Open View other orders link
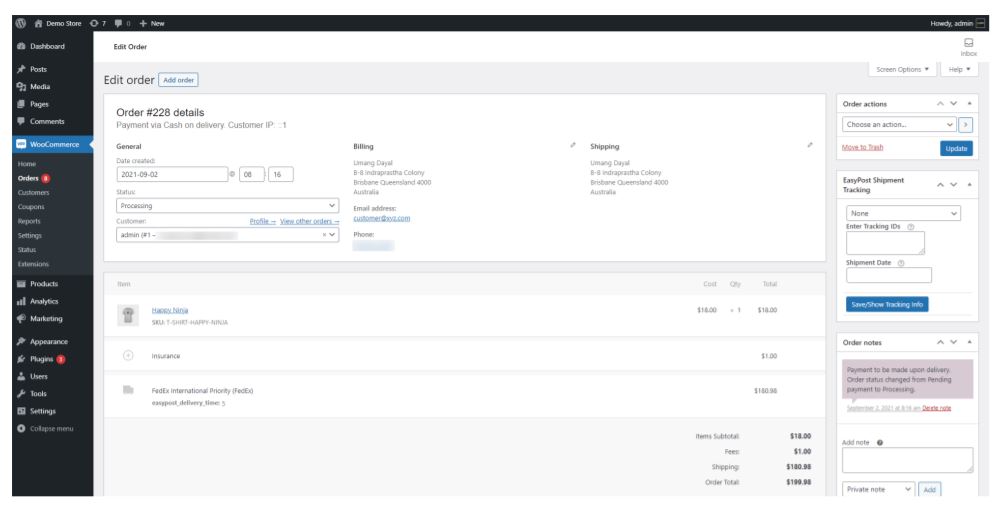Image resolution: width=1007 pixels, height=521 pixels. click(x=309, y=221)
